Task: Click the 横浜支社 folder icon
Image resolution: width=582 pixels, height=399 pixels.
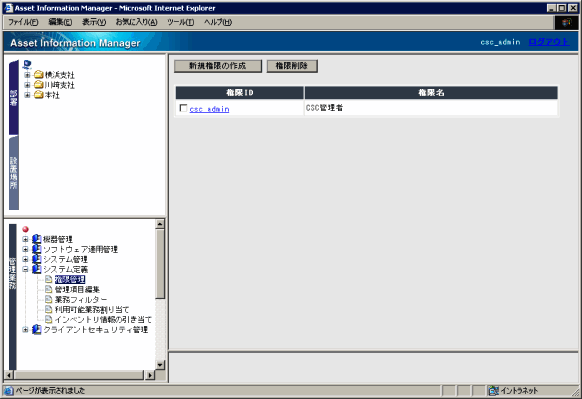Action: coord(39,75)
